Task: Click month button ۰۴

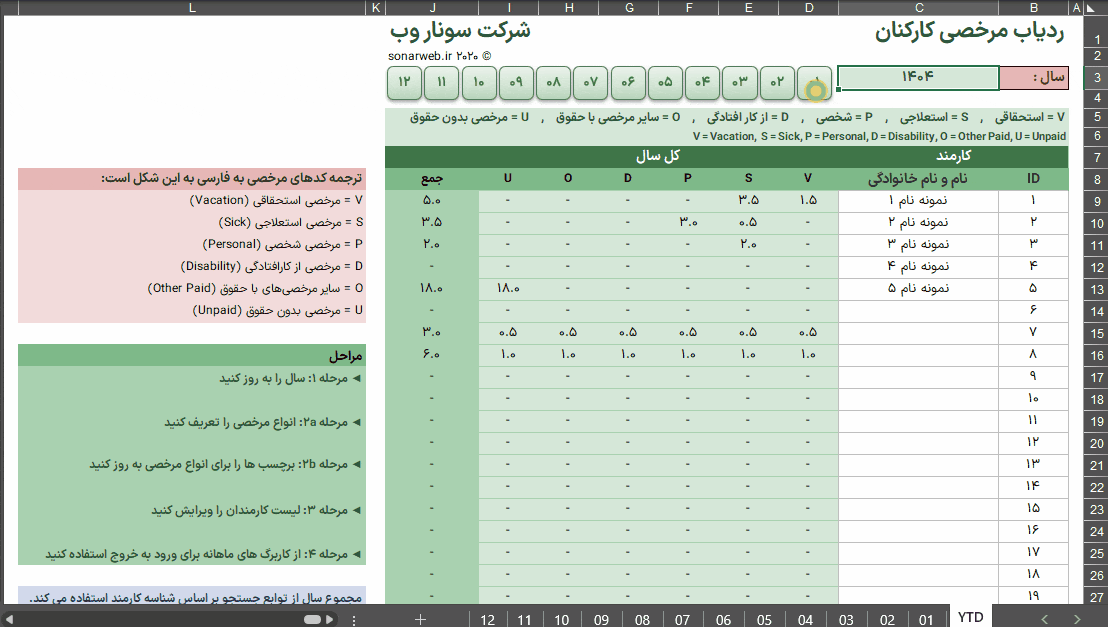Action: coord(702,82)
